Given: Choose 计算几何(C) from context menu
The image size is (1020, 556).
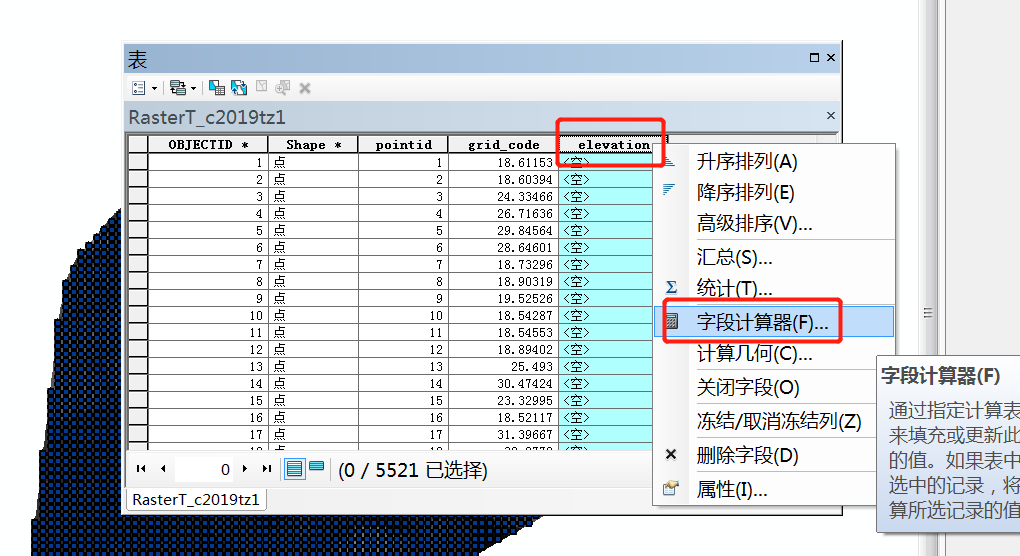Looking at the screenshot, I should pyautogui.click(x=754, y=354).
